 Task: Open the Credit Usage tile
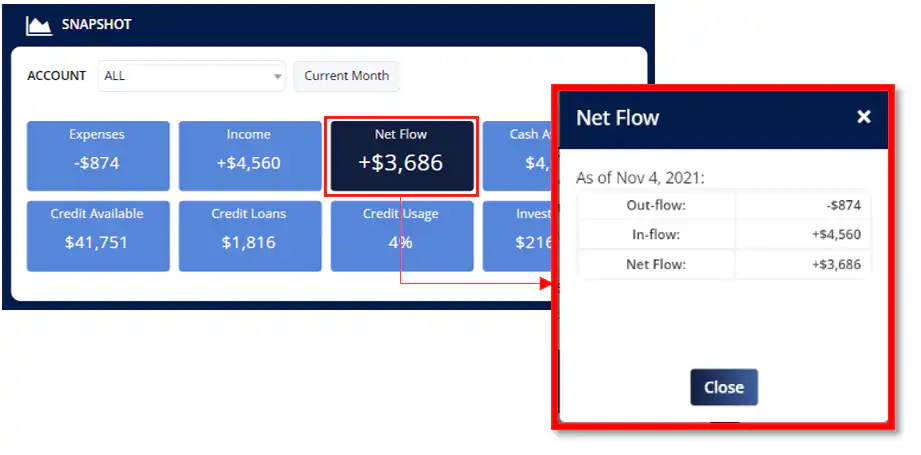[x=401, y=235]
